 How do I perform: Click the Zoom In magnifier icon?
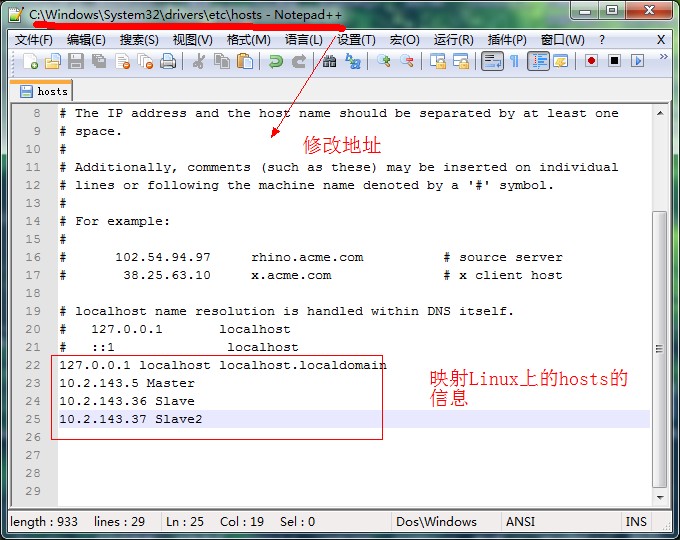tap(383, 61)
